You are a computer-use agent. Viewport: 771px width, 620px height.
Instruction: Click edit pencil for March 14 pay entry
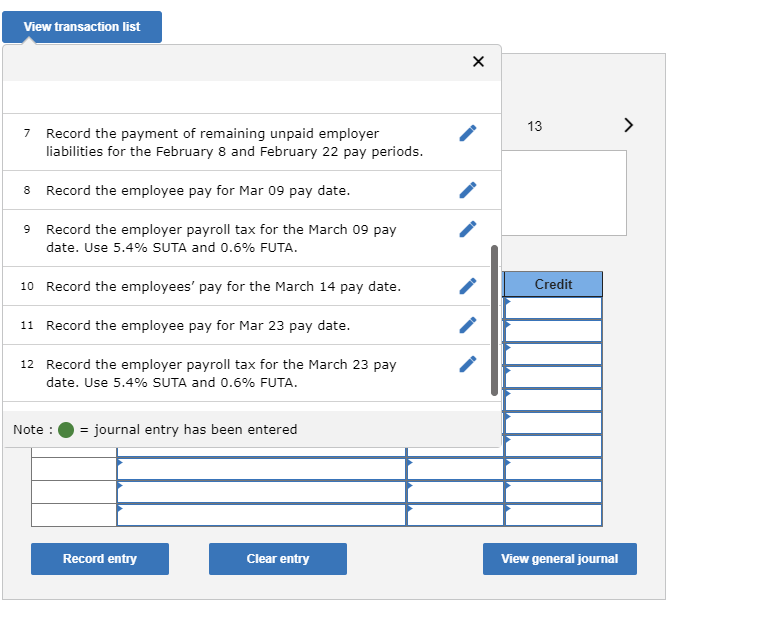467,286
